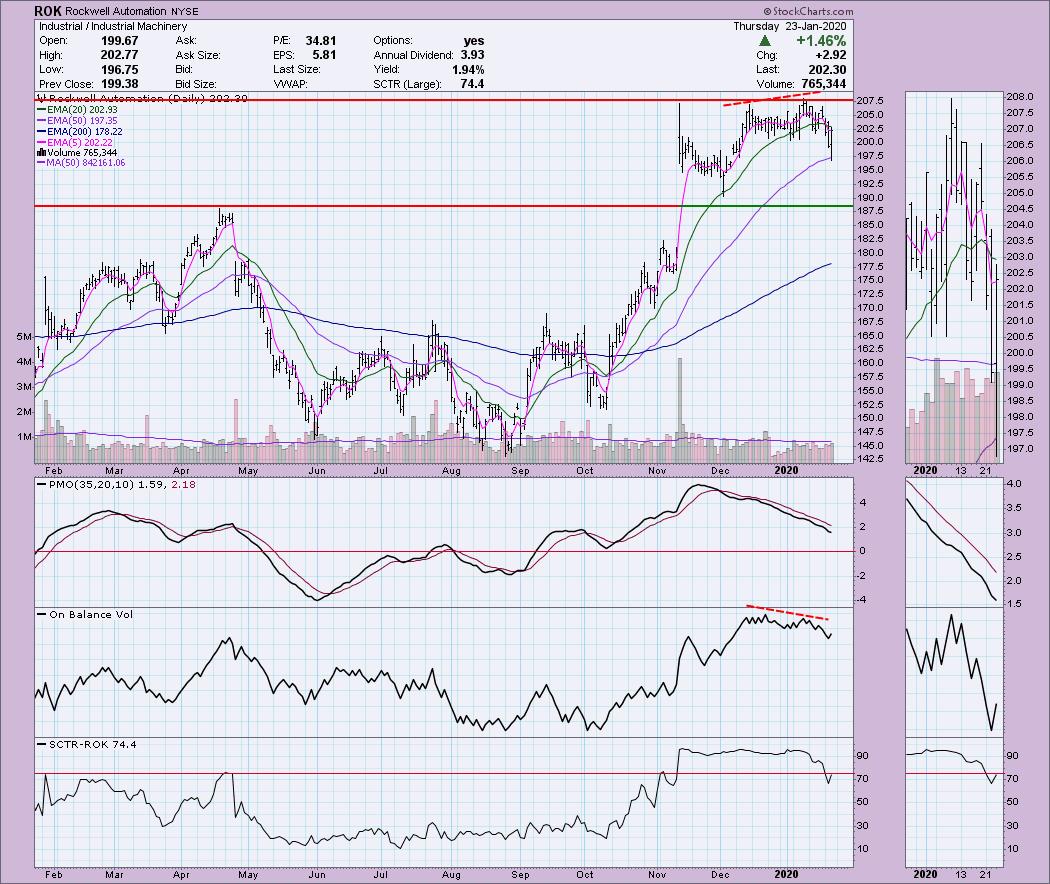Click the Options value yes
The width and height of the screenshot is (1050, 884).
[473, 41]
